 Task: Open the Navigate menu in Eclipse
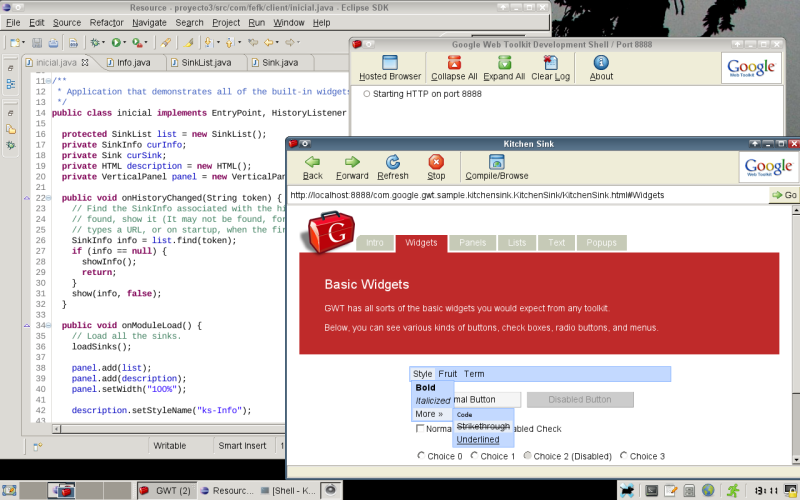tap(149, 22)
